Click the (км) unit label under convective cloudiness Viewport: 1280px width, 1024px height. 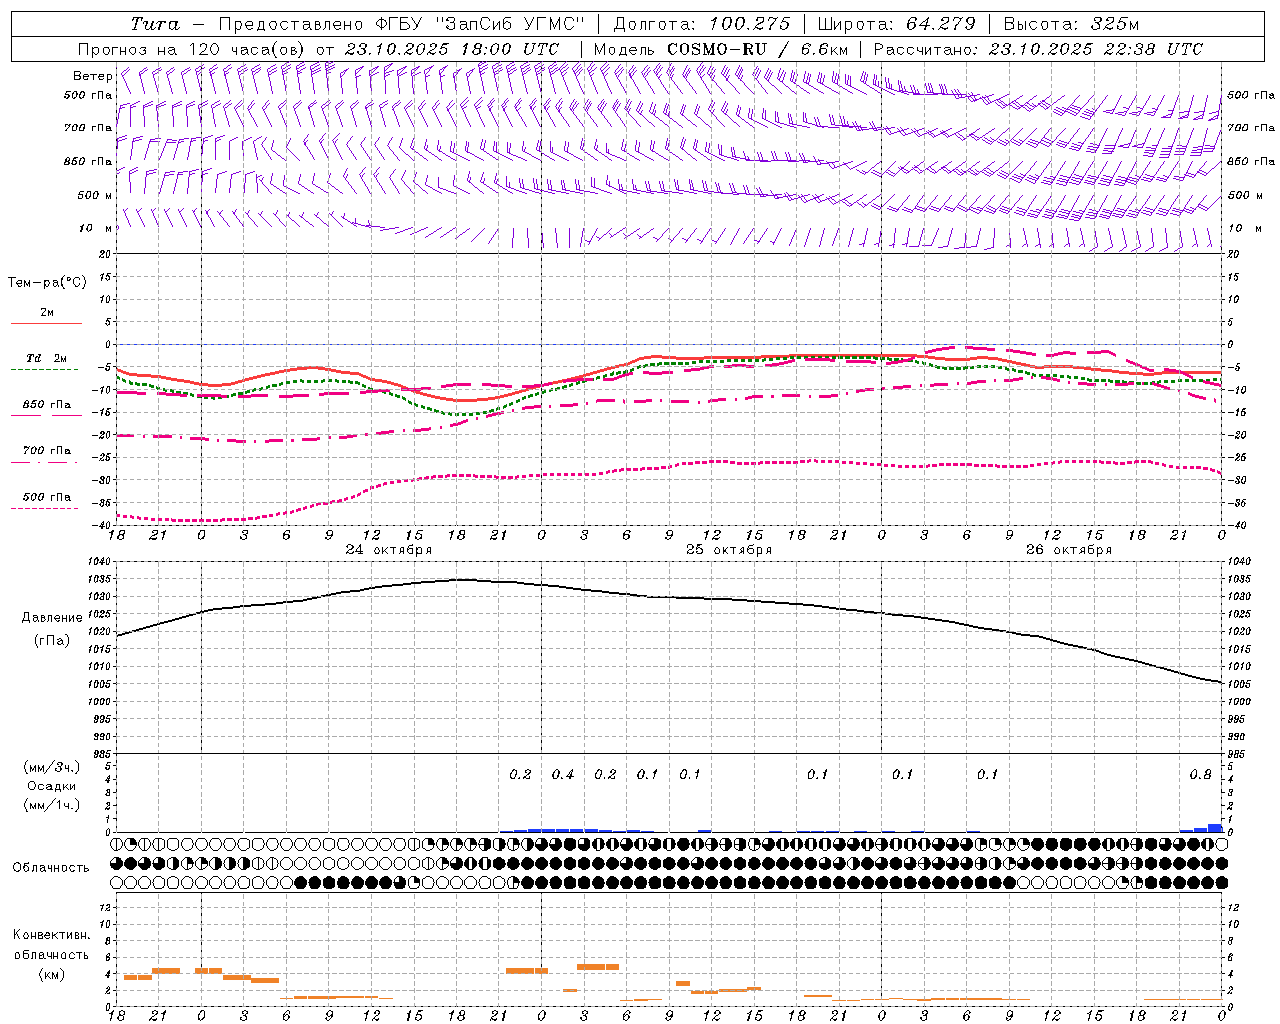(x=51, y=974)
